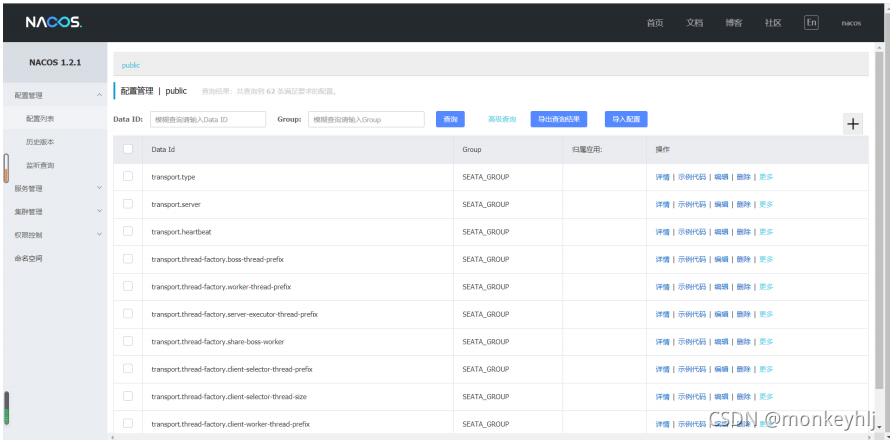This screenshot has width=890, height=440.
Task: Click the Group column header
Action: coord(472,149)
